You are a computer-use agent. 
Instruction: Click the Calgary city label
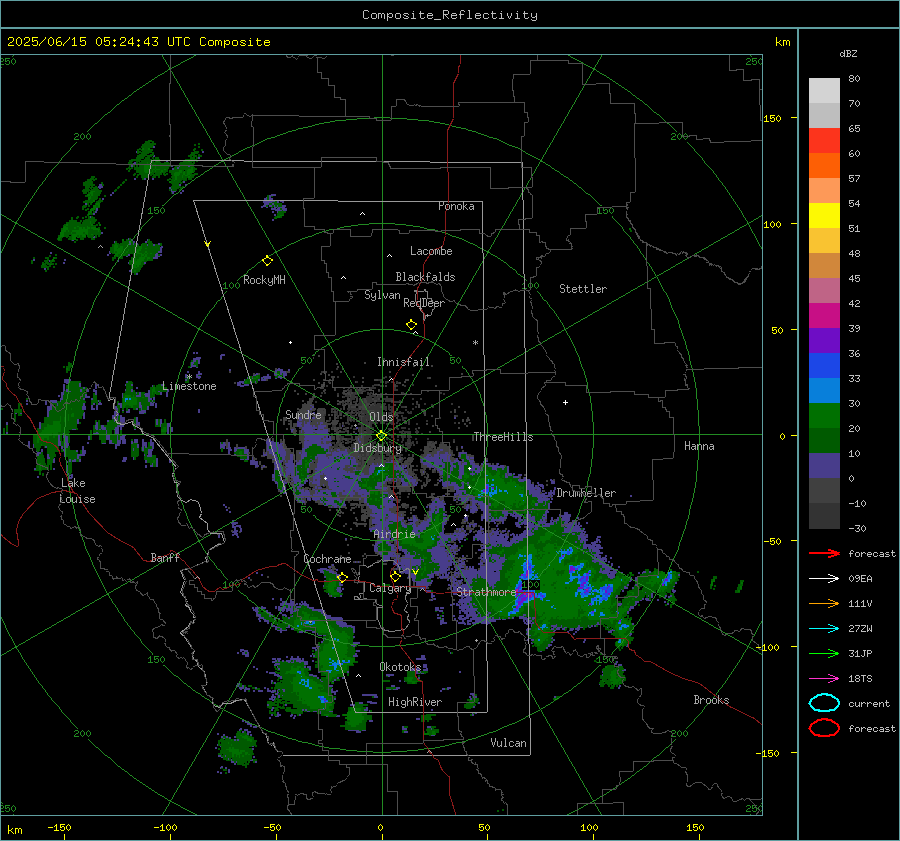[390, 588]
